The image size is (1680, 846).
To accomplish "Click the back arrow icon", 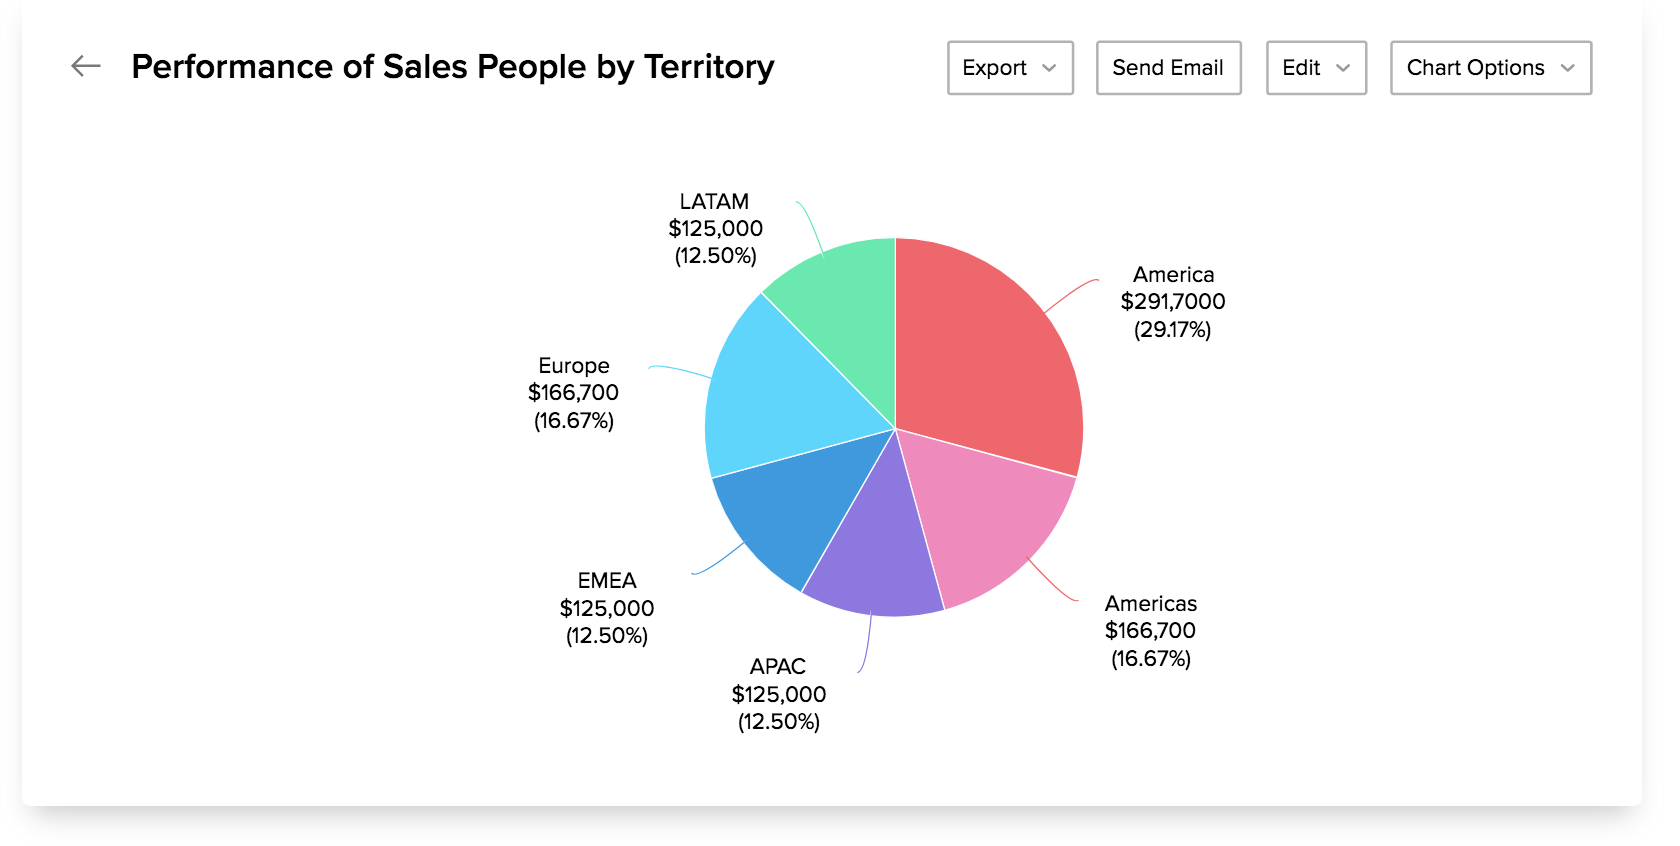I will 86,67.
